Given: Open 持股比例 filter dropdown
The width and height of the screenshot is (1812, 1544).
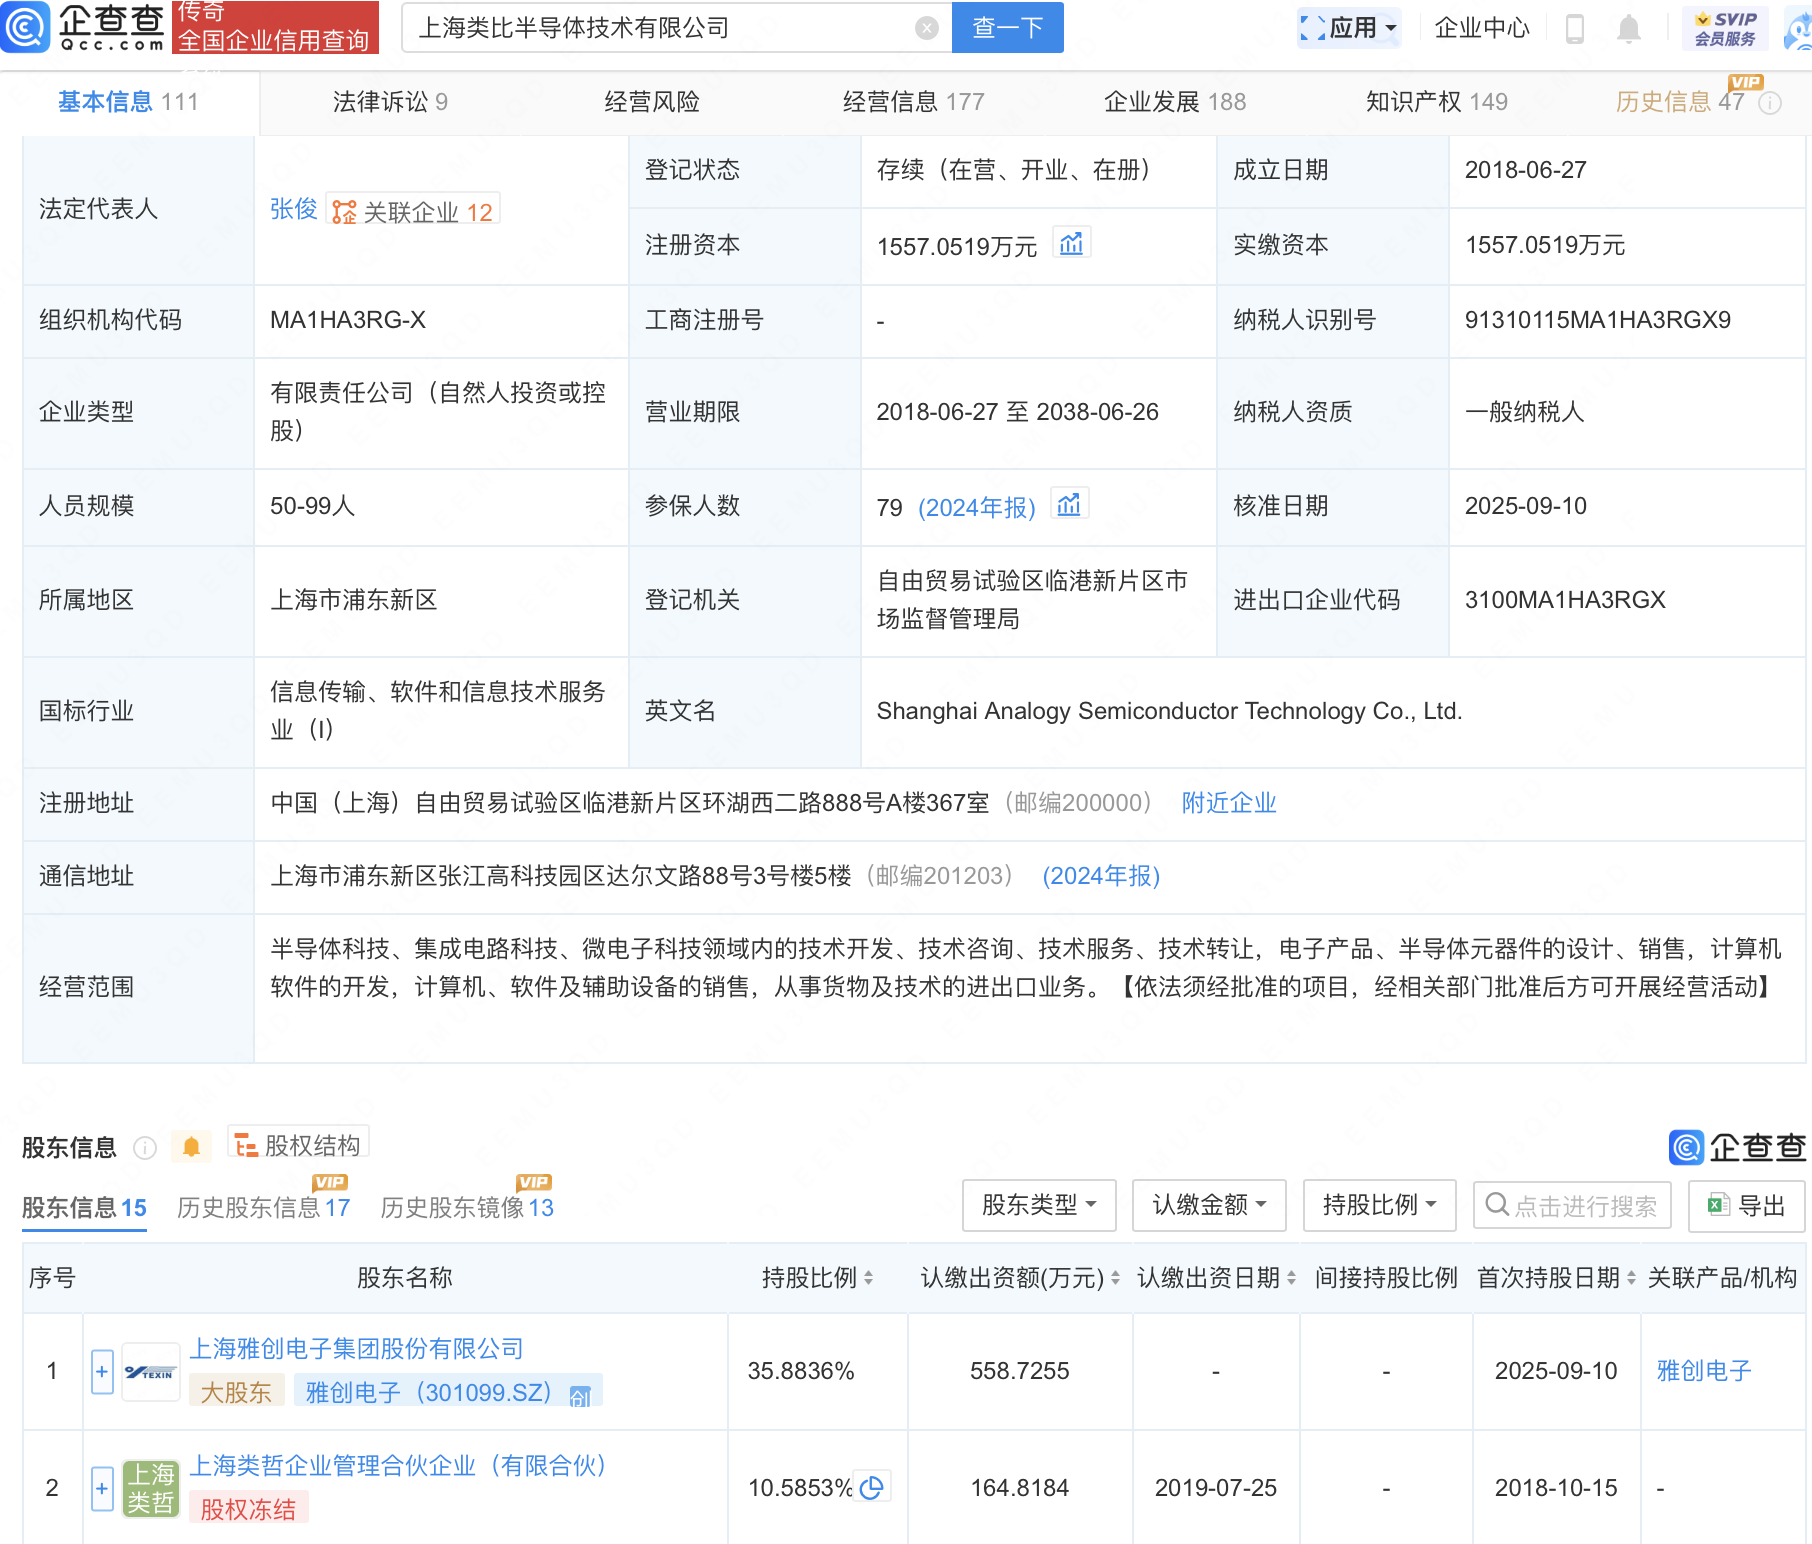Looking at the screenshot, I should pos(1379,1205).
